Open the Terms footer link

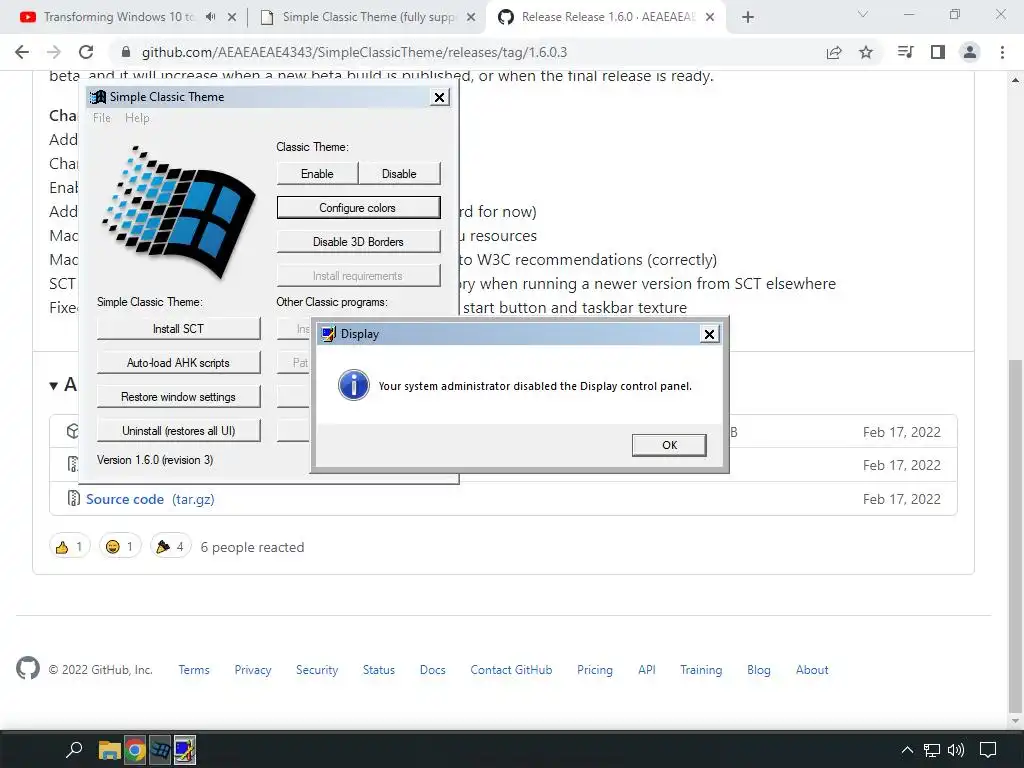[x=194, y=670]
